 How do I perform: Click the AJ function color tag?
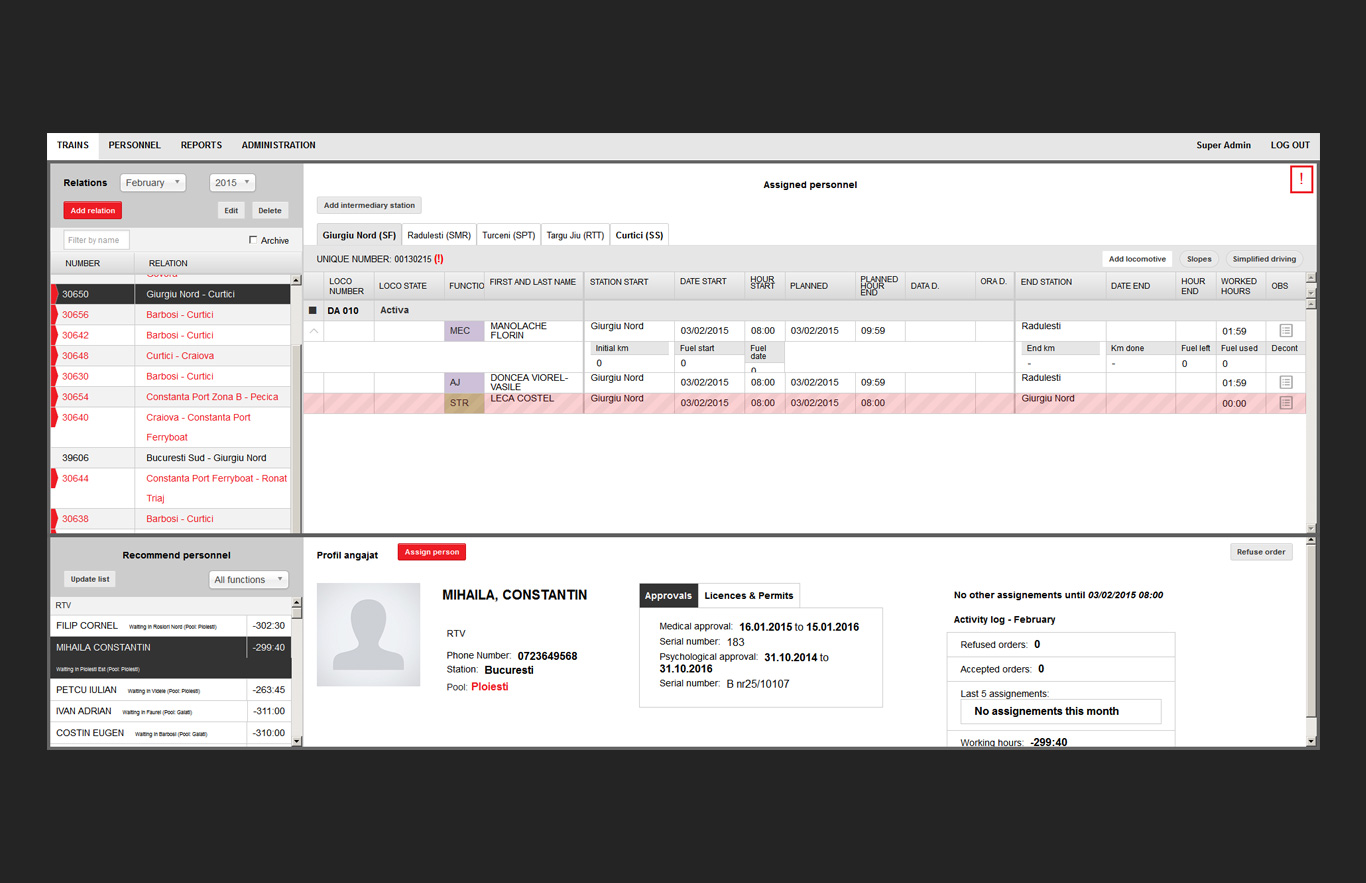click(464, 382)
